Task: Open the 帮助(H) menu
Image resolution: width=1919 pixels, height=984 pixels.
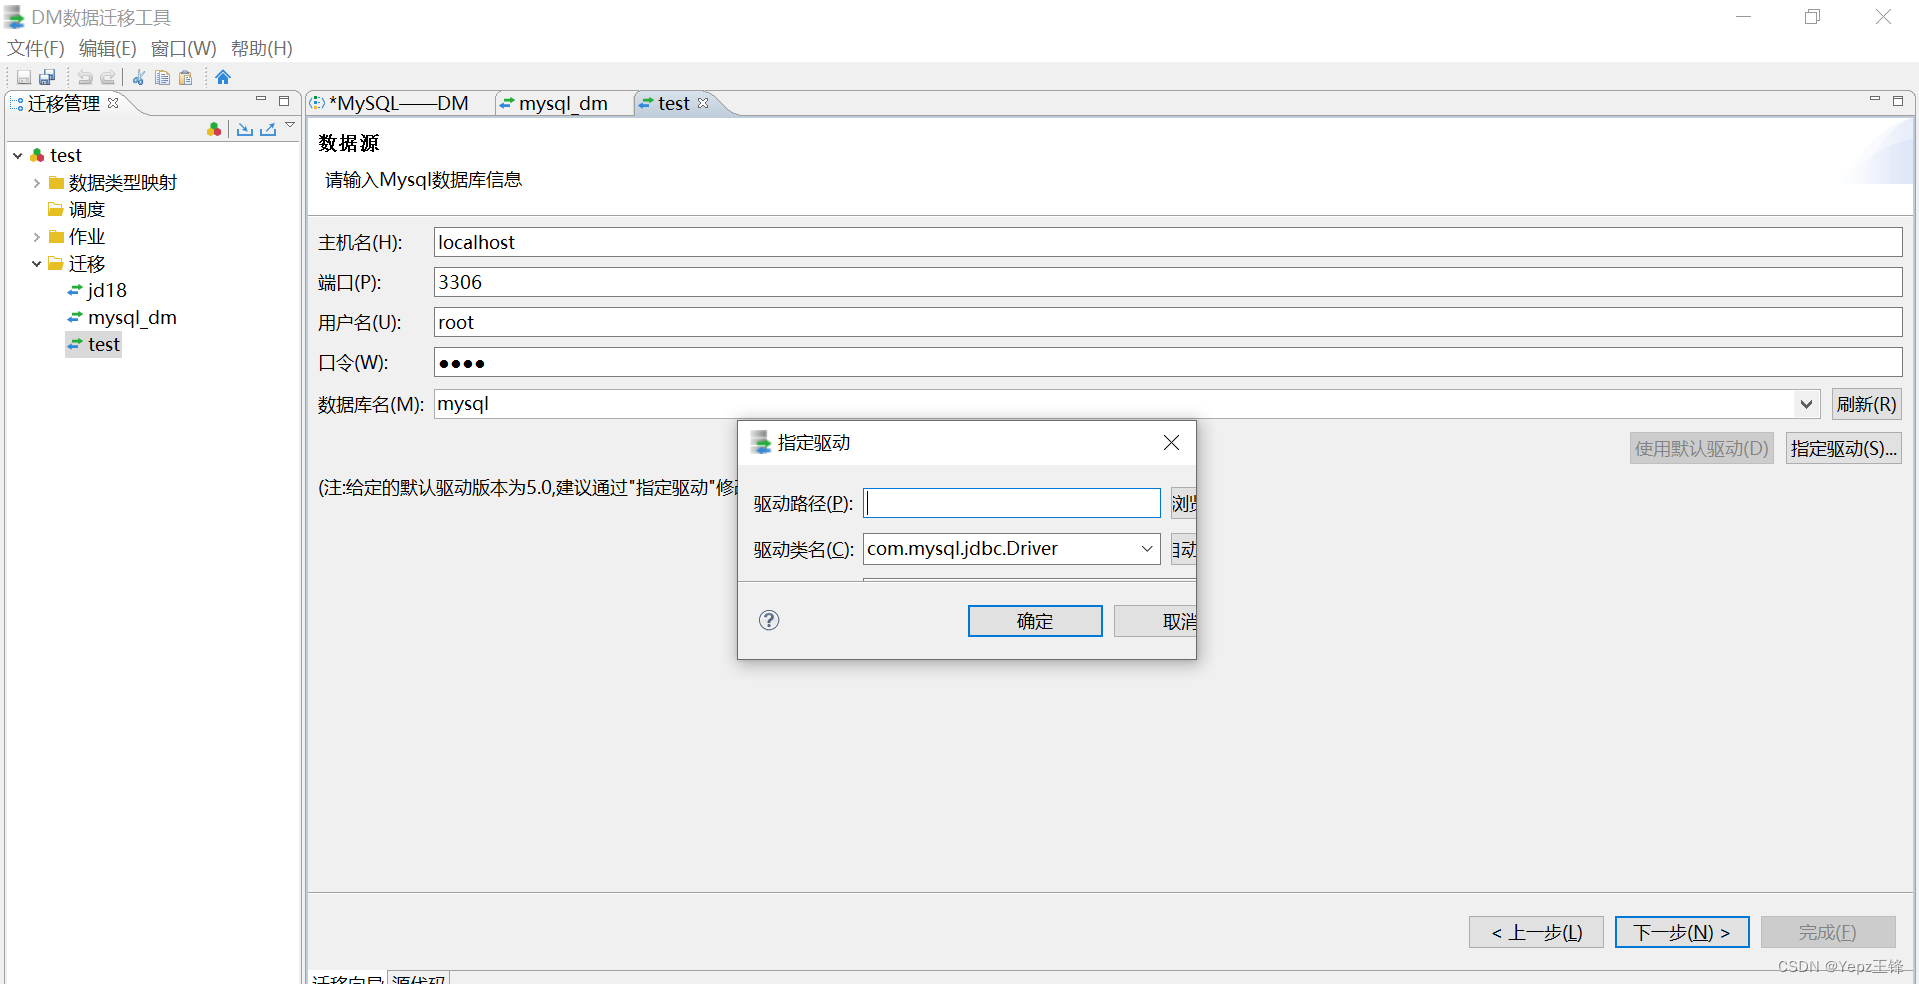Action: pyautogui.click(x=261, y=48)
